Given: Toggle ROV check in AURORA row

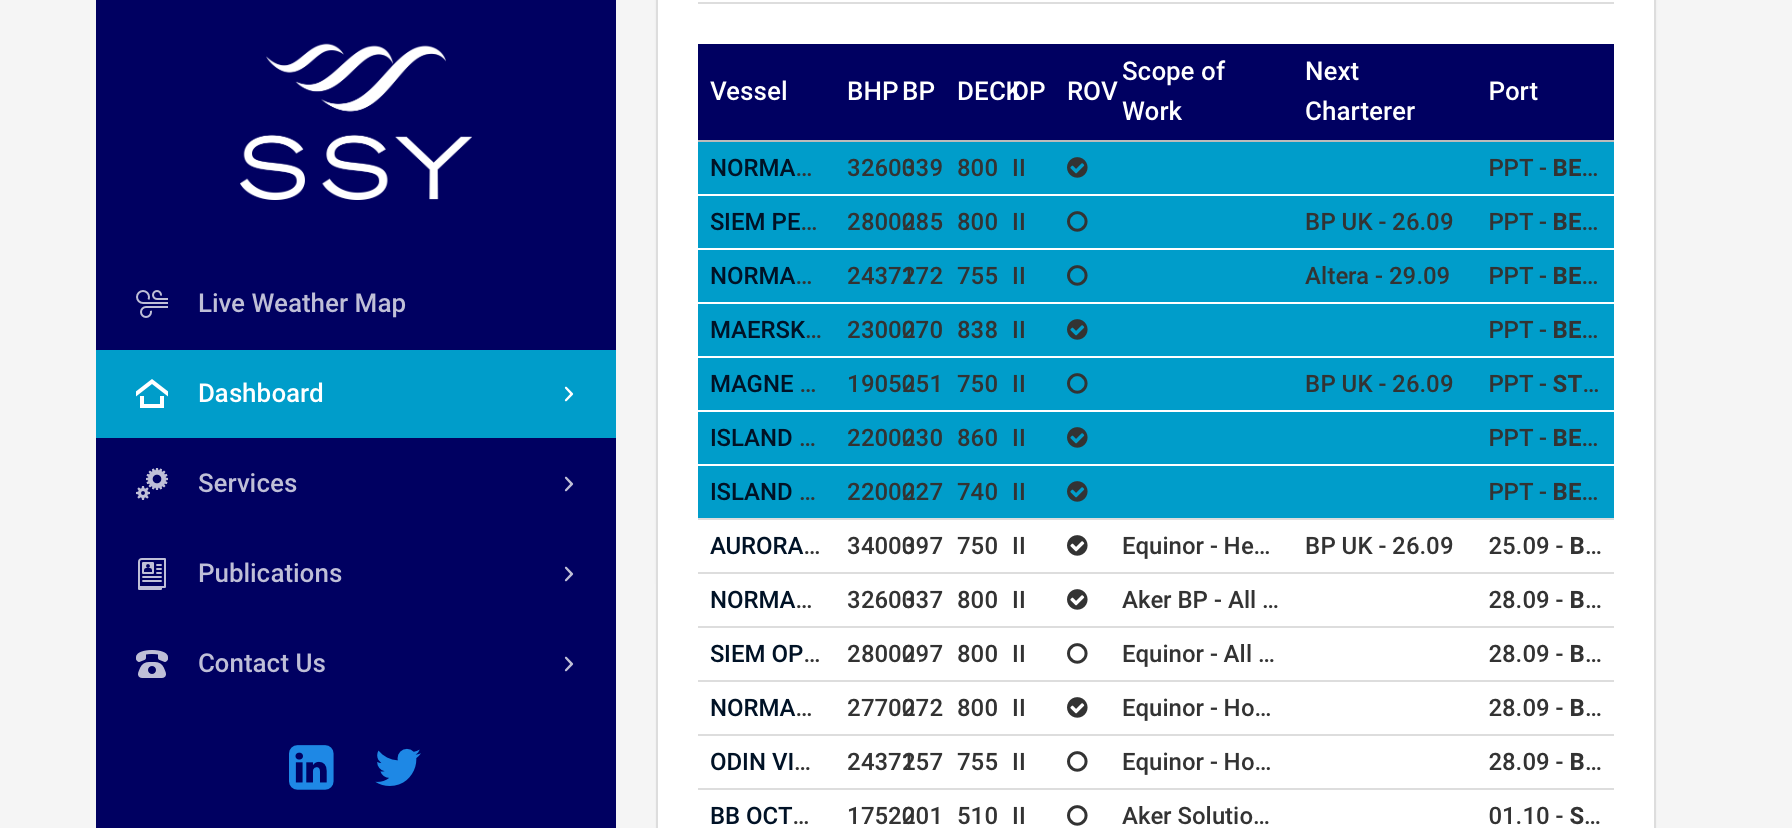Looking at the screenshot, I should 1077,546.
